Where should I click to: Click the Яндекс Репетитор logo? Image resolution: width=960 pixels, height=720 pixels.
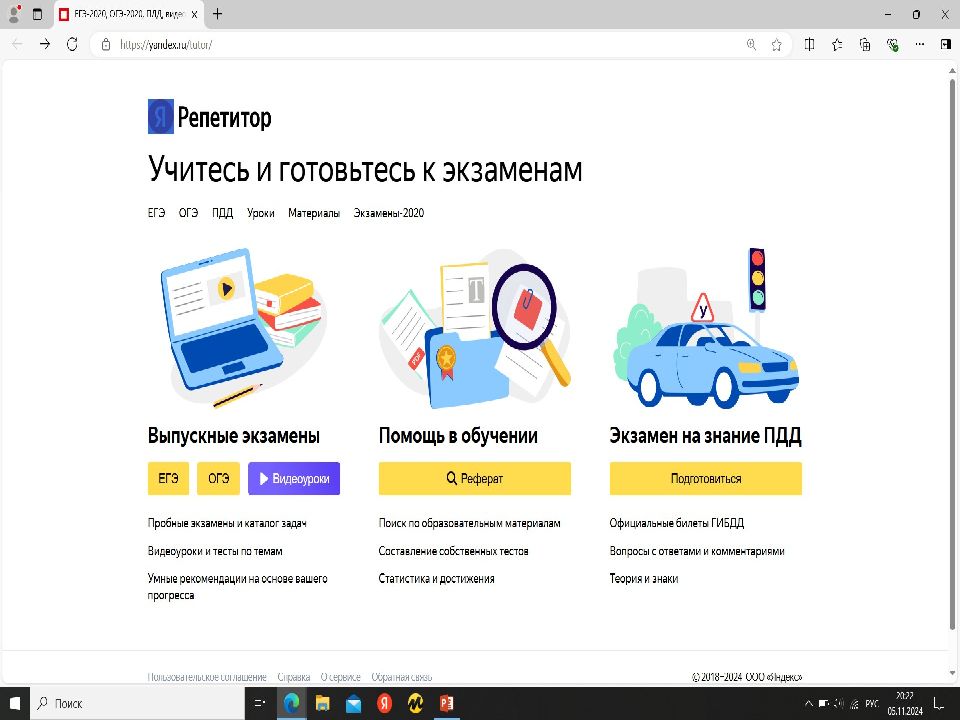(x=209, y=117)
